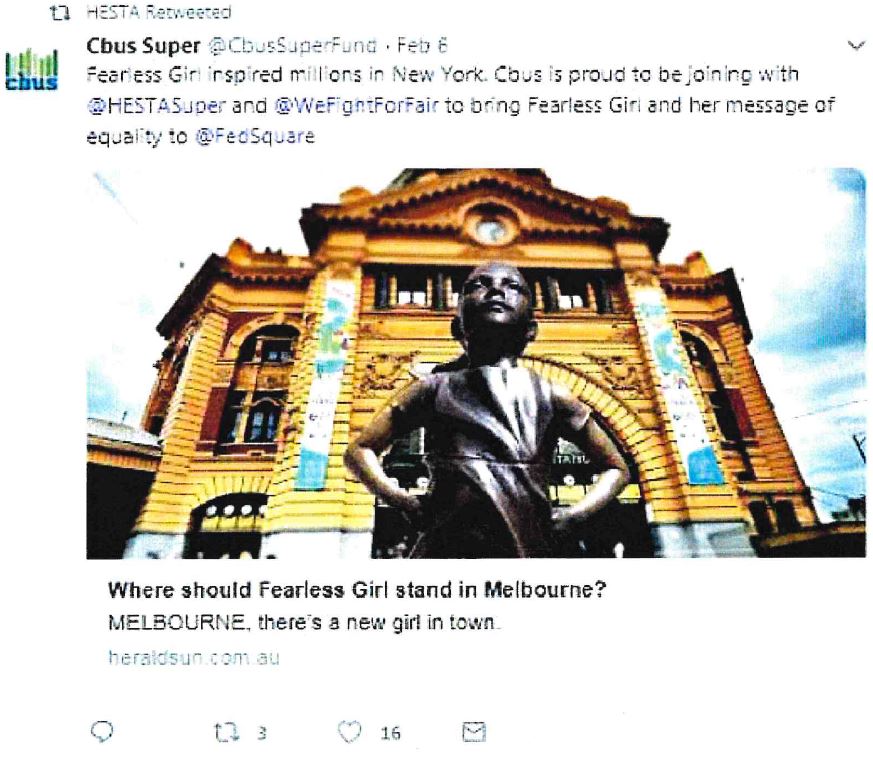This screenshot has height=760, width=873.
Task: Open article headline about Fearless Girl in Melbourne
Action: [x=357, y=590]
